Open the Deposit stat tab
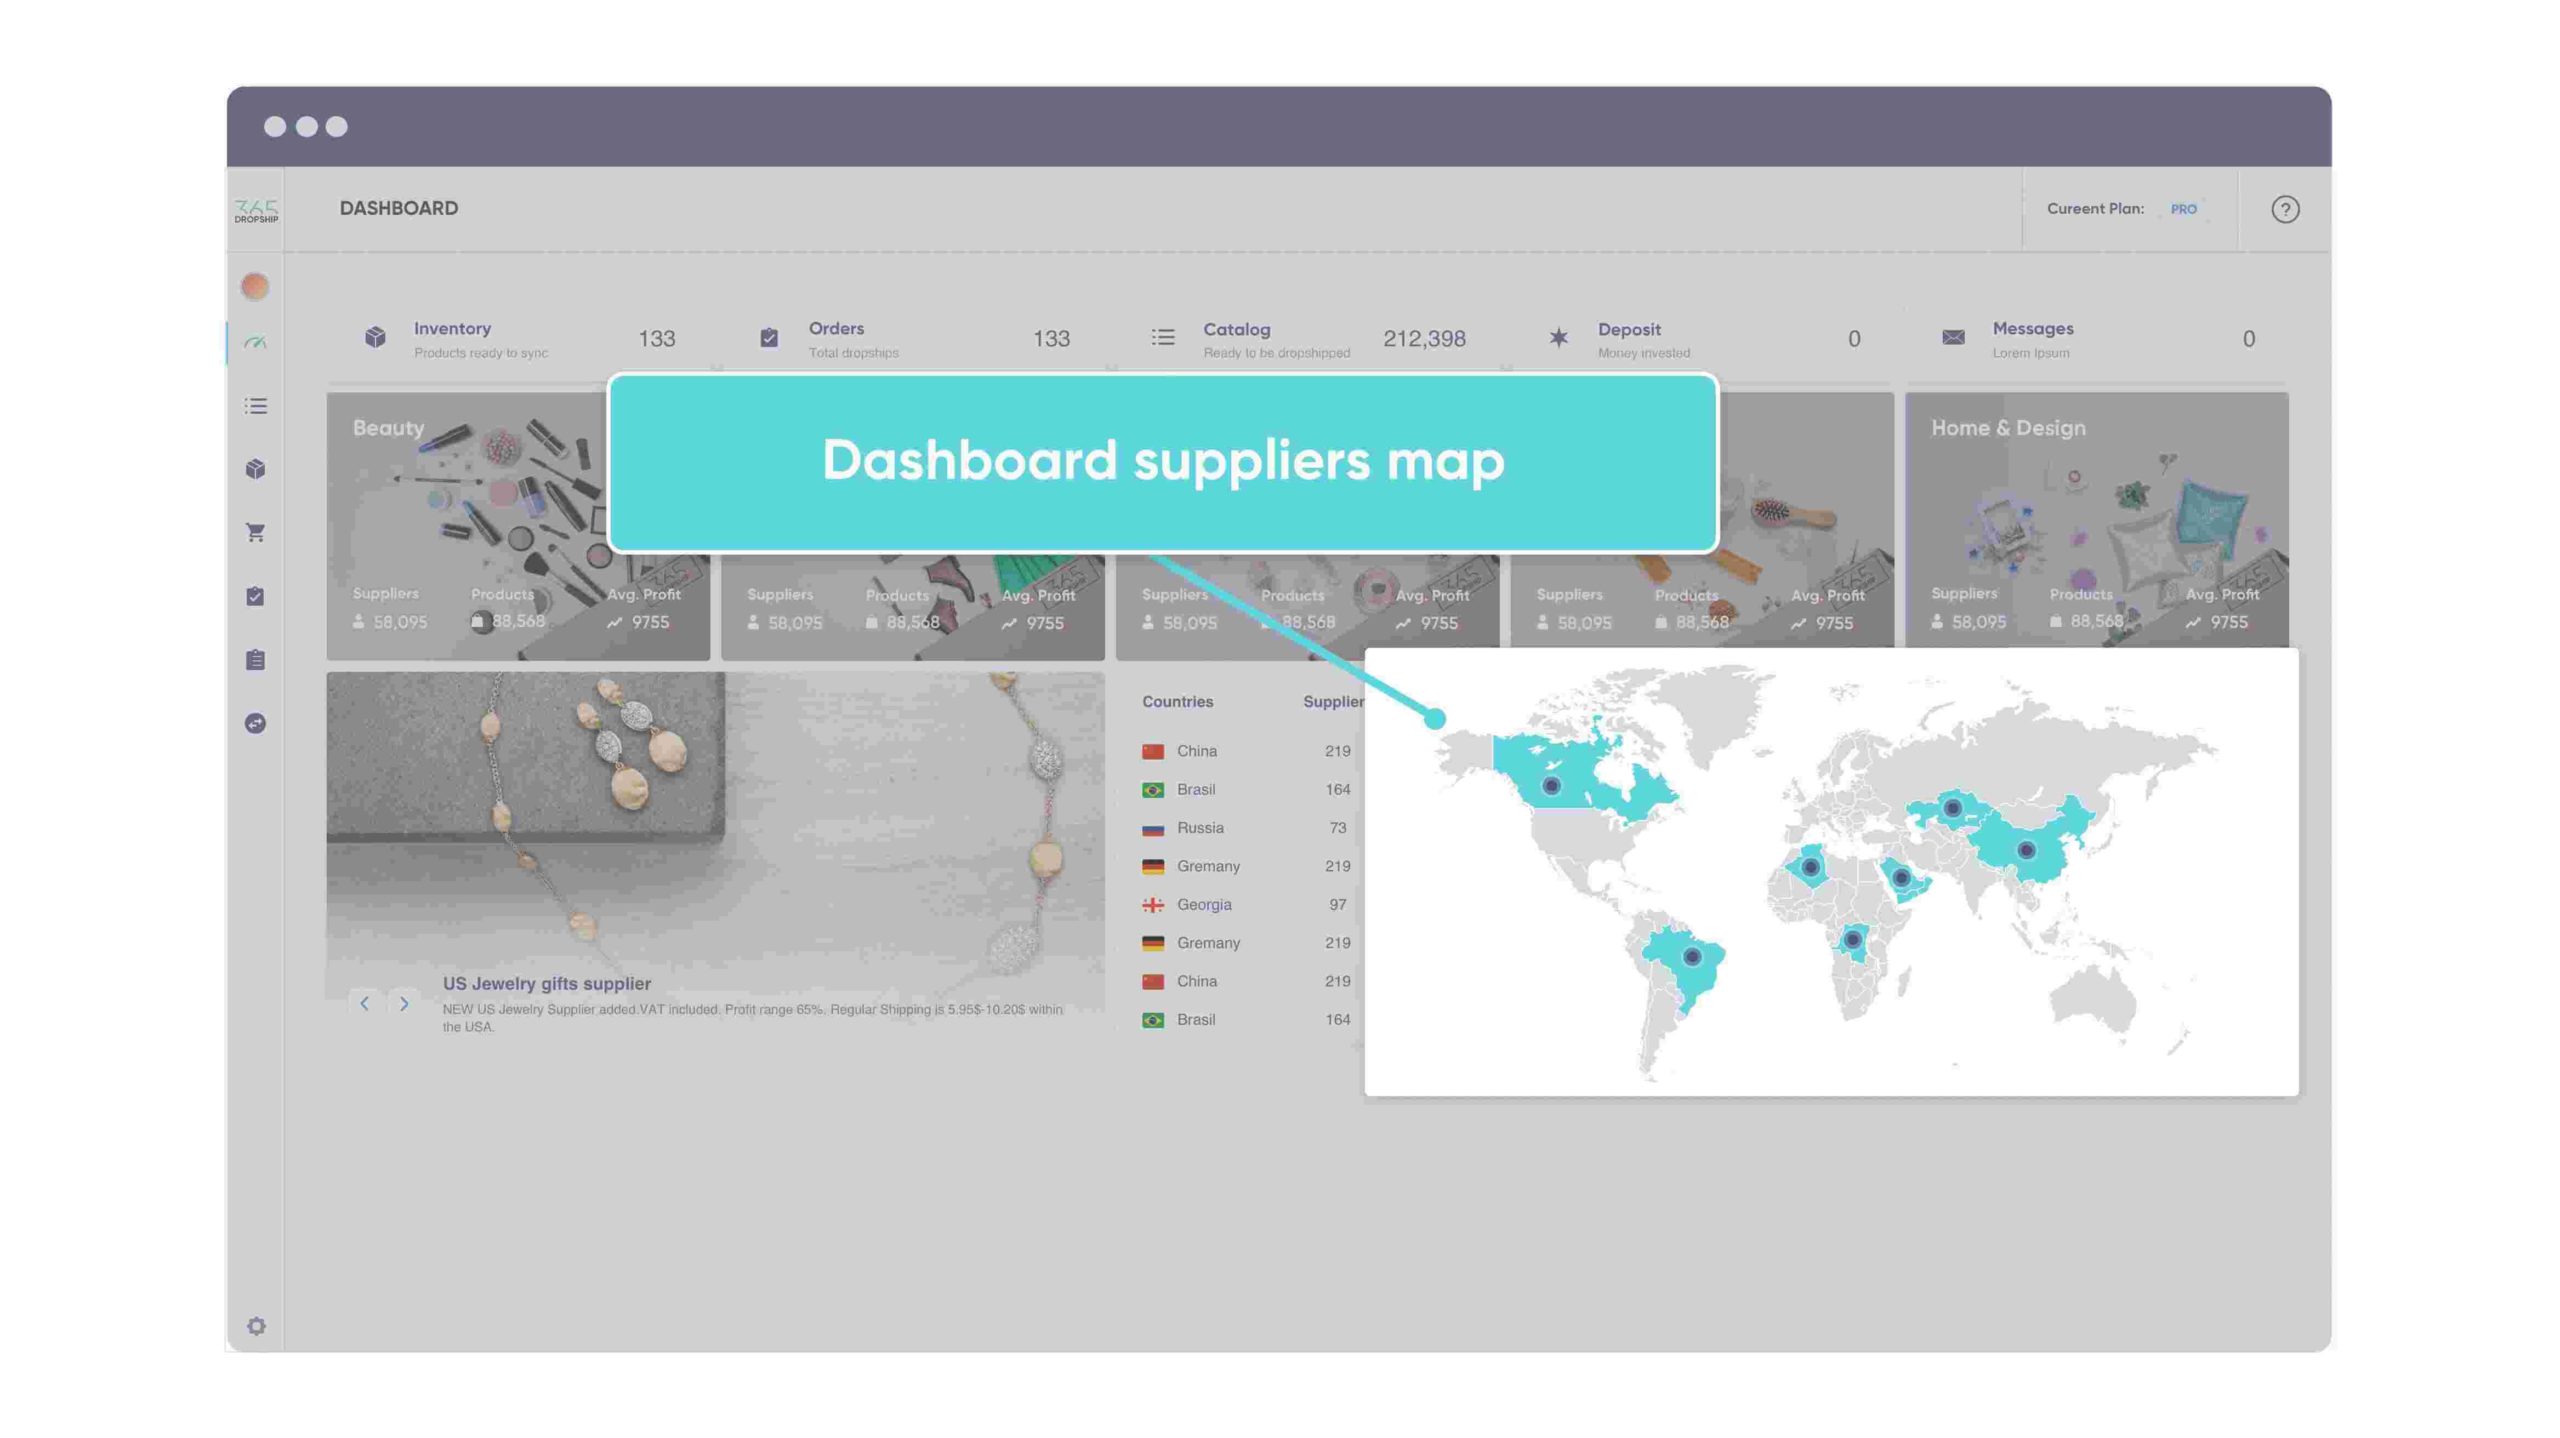The width and height of the screenshot is (2560, 1438). click(1702, 340)
